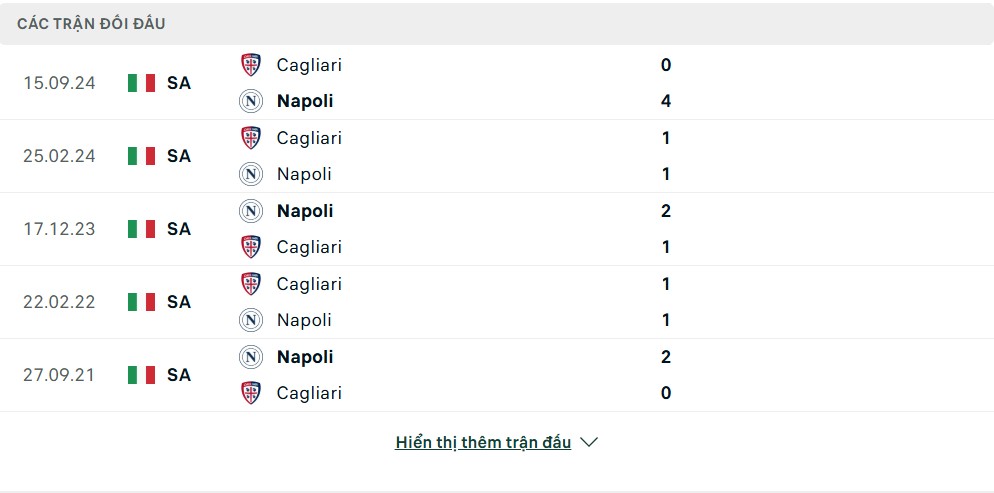Open the 27.09.21 match date
This screenshot has height=493, width=994.
coord(59,375)
